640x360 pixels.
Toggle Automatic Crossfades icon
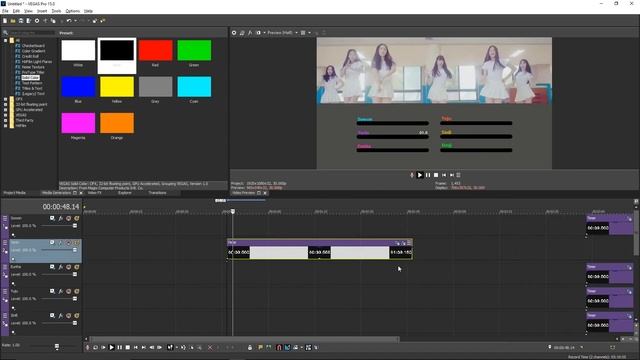[287, 347]
